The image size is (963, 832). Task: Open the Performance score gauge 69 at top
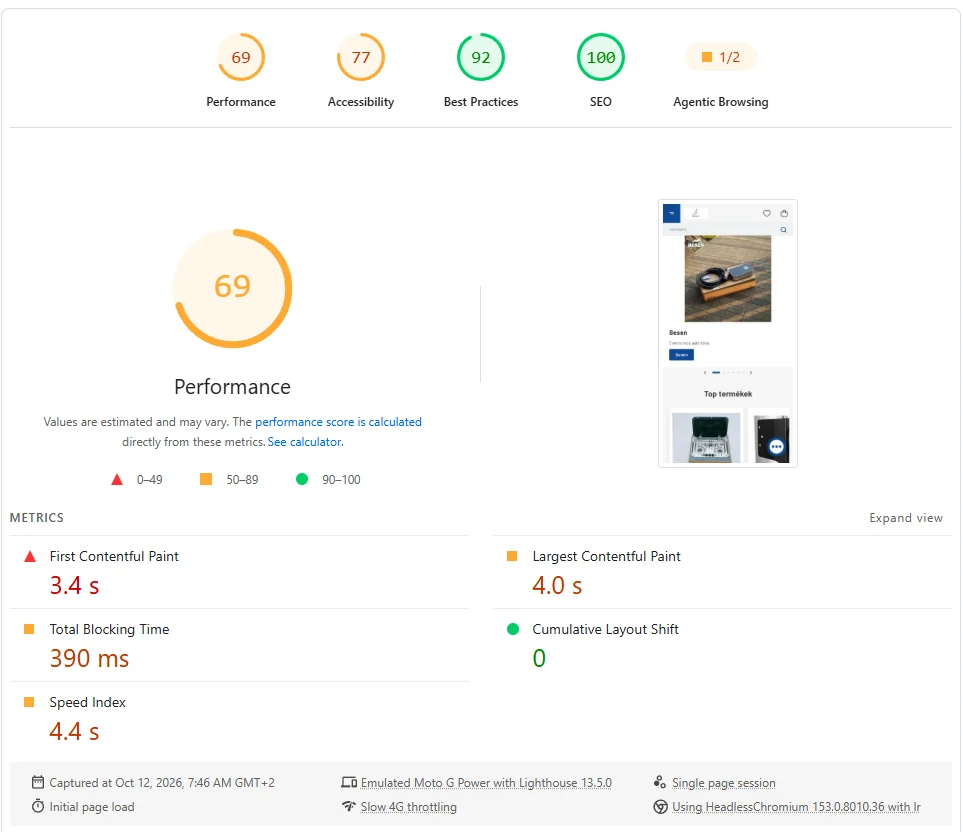click(241, 57)
